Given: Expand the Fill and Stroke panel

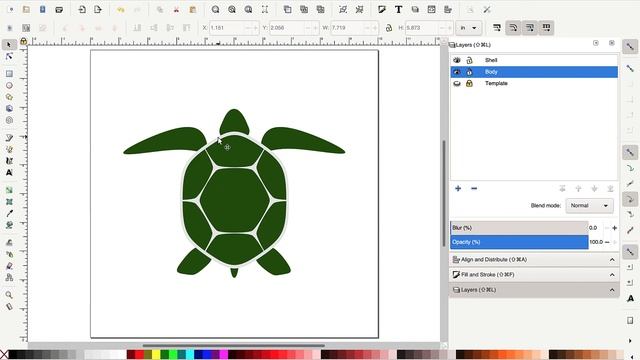Looking at the screenshot, I should (x=534, y=275).
